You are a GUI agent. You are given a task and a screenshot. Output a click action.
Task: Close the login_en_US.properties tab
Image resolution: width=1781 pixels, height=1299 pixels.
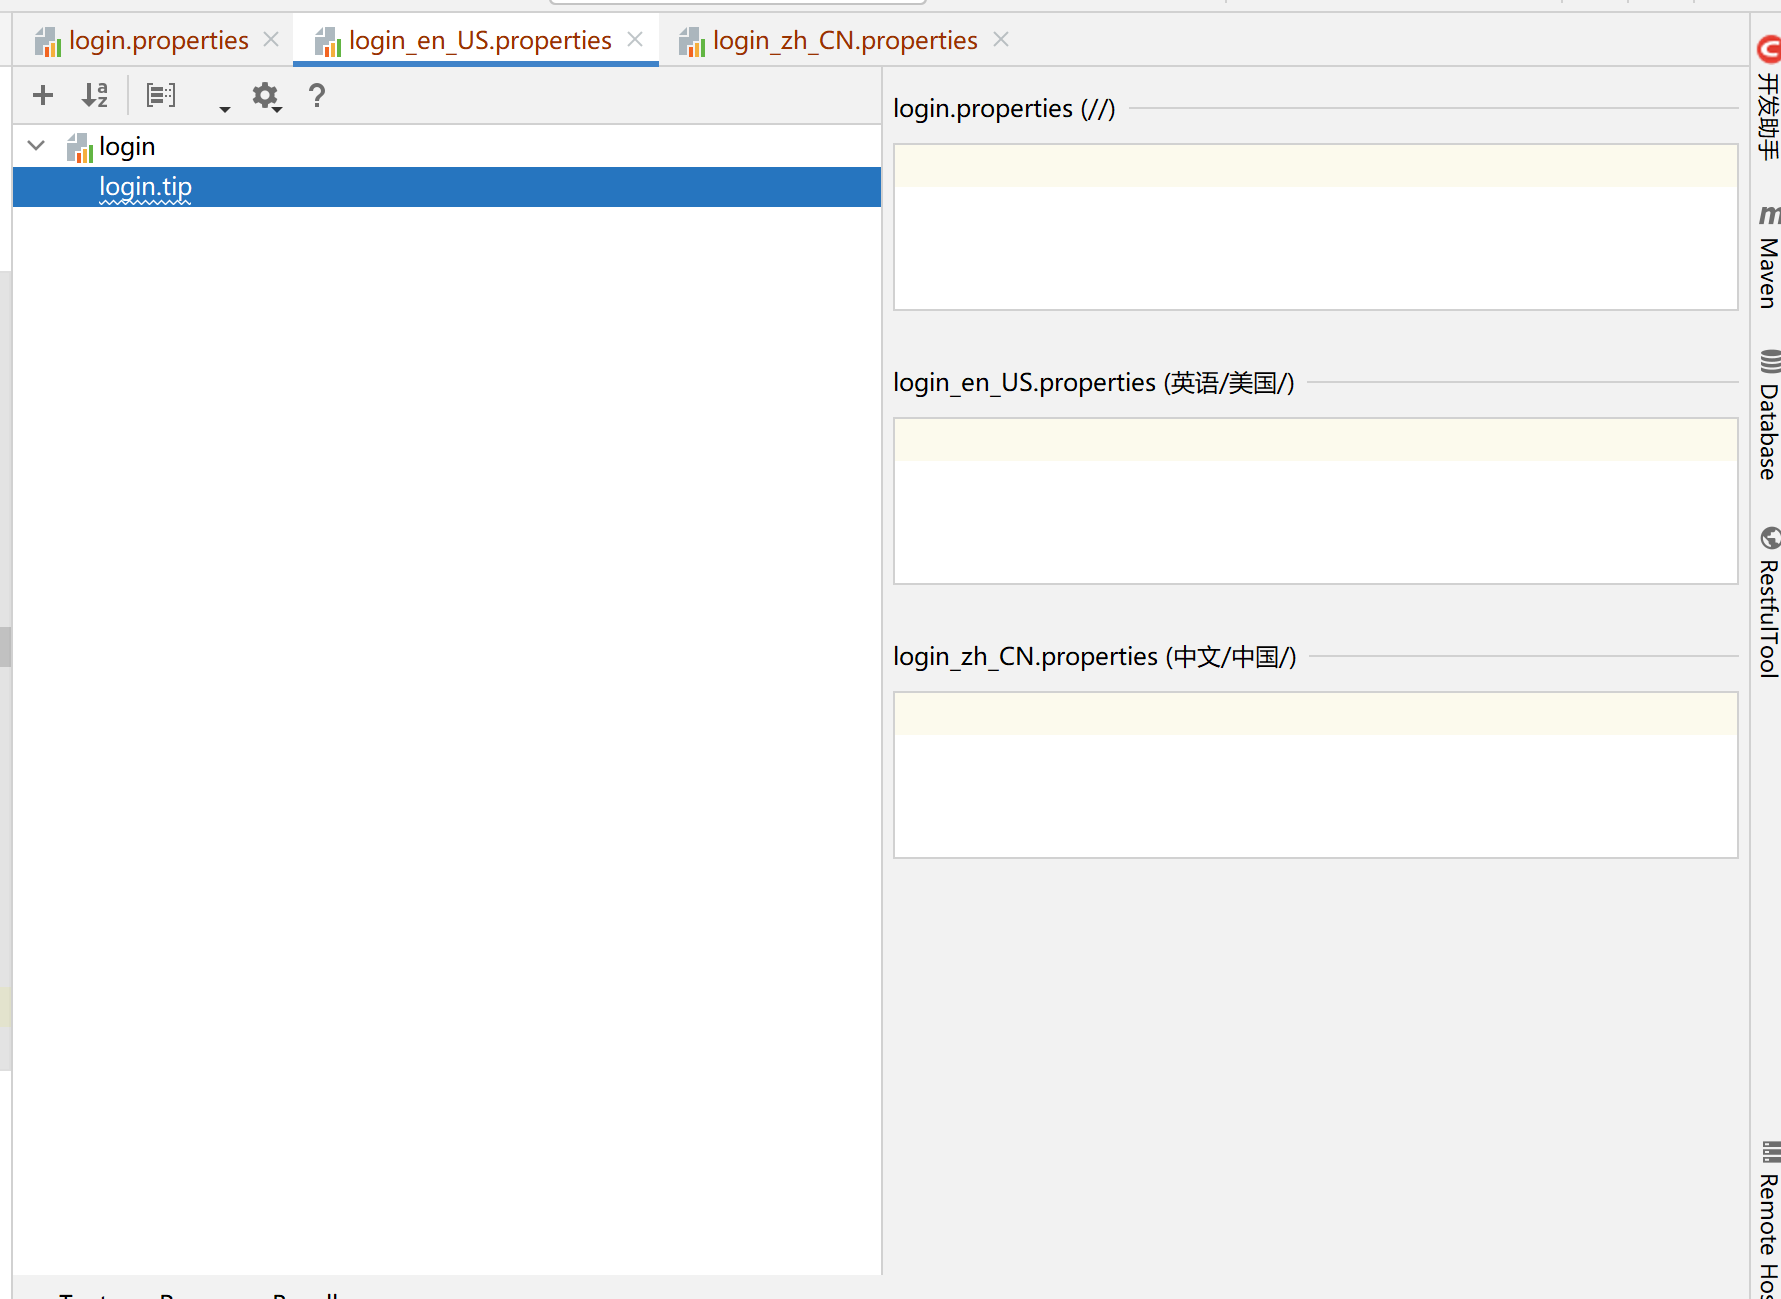tap(635, 39)
